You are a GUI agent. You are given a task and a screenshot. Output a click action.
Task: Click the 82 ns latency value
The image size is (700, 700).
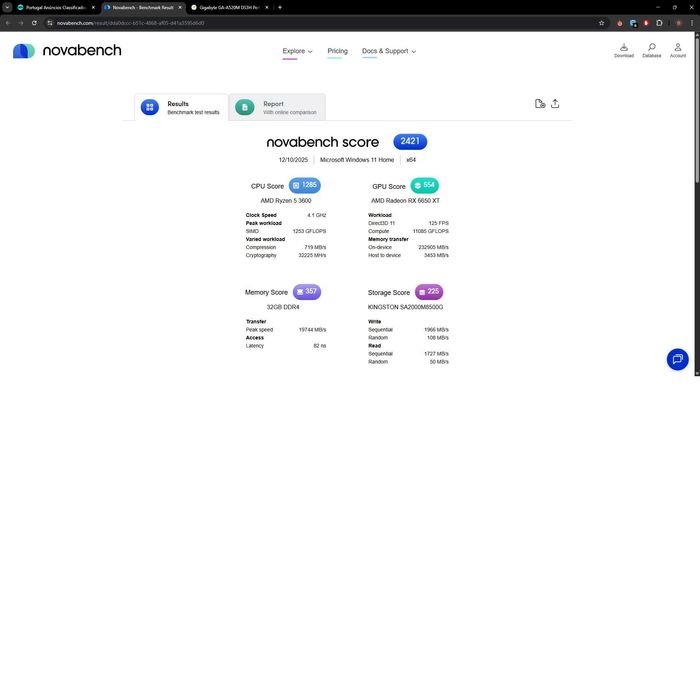(320, 346)
